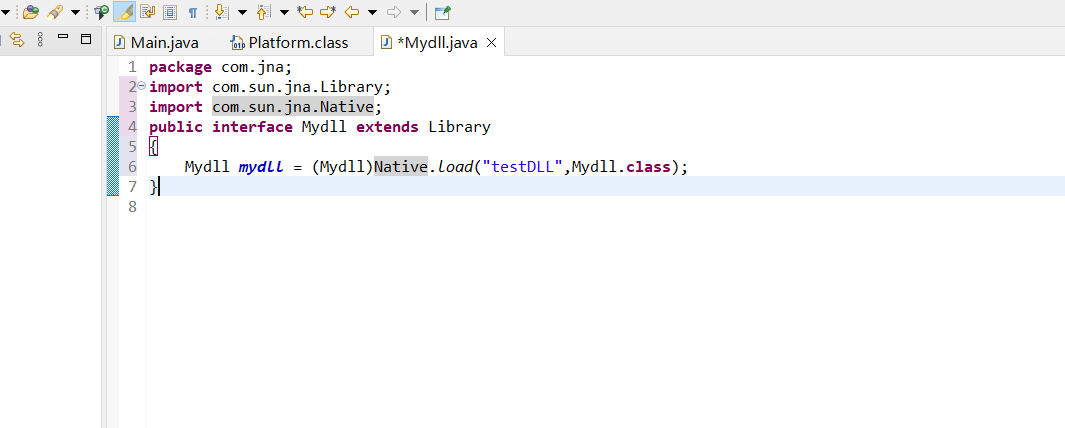Viewport: 1065px width, 428px height.
Task: Go to Next Edit Location icon
Action: (x=328, y=12)
